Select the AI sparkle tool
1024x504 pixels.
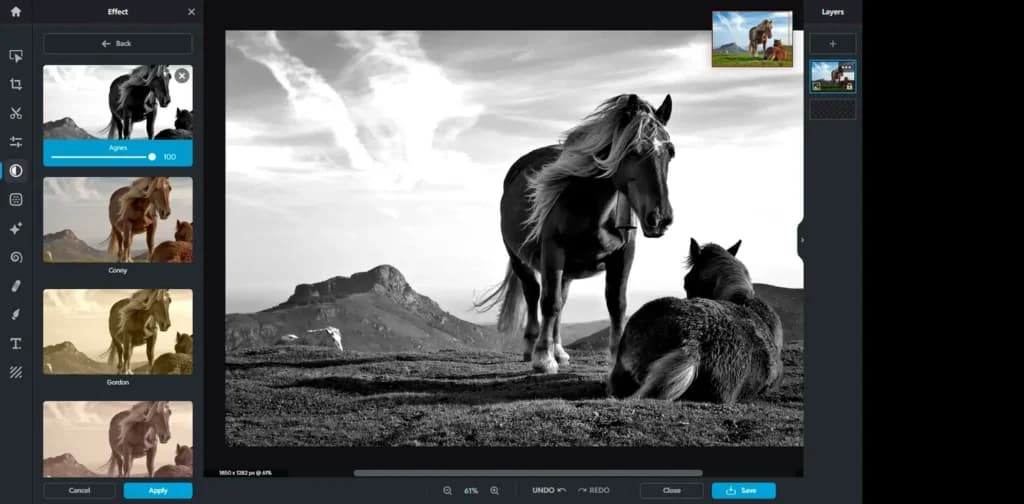pyautogui.click(x=16, y=228)
